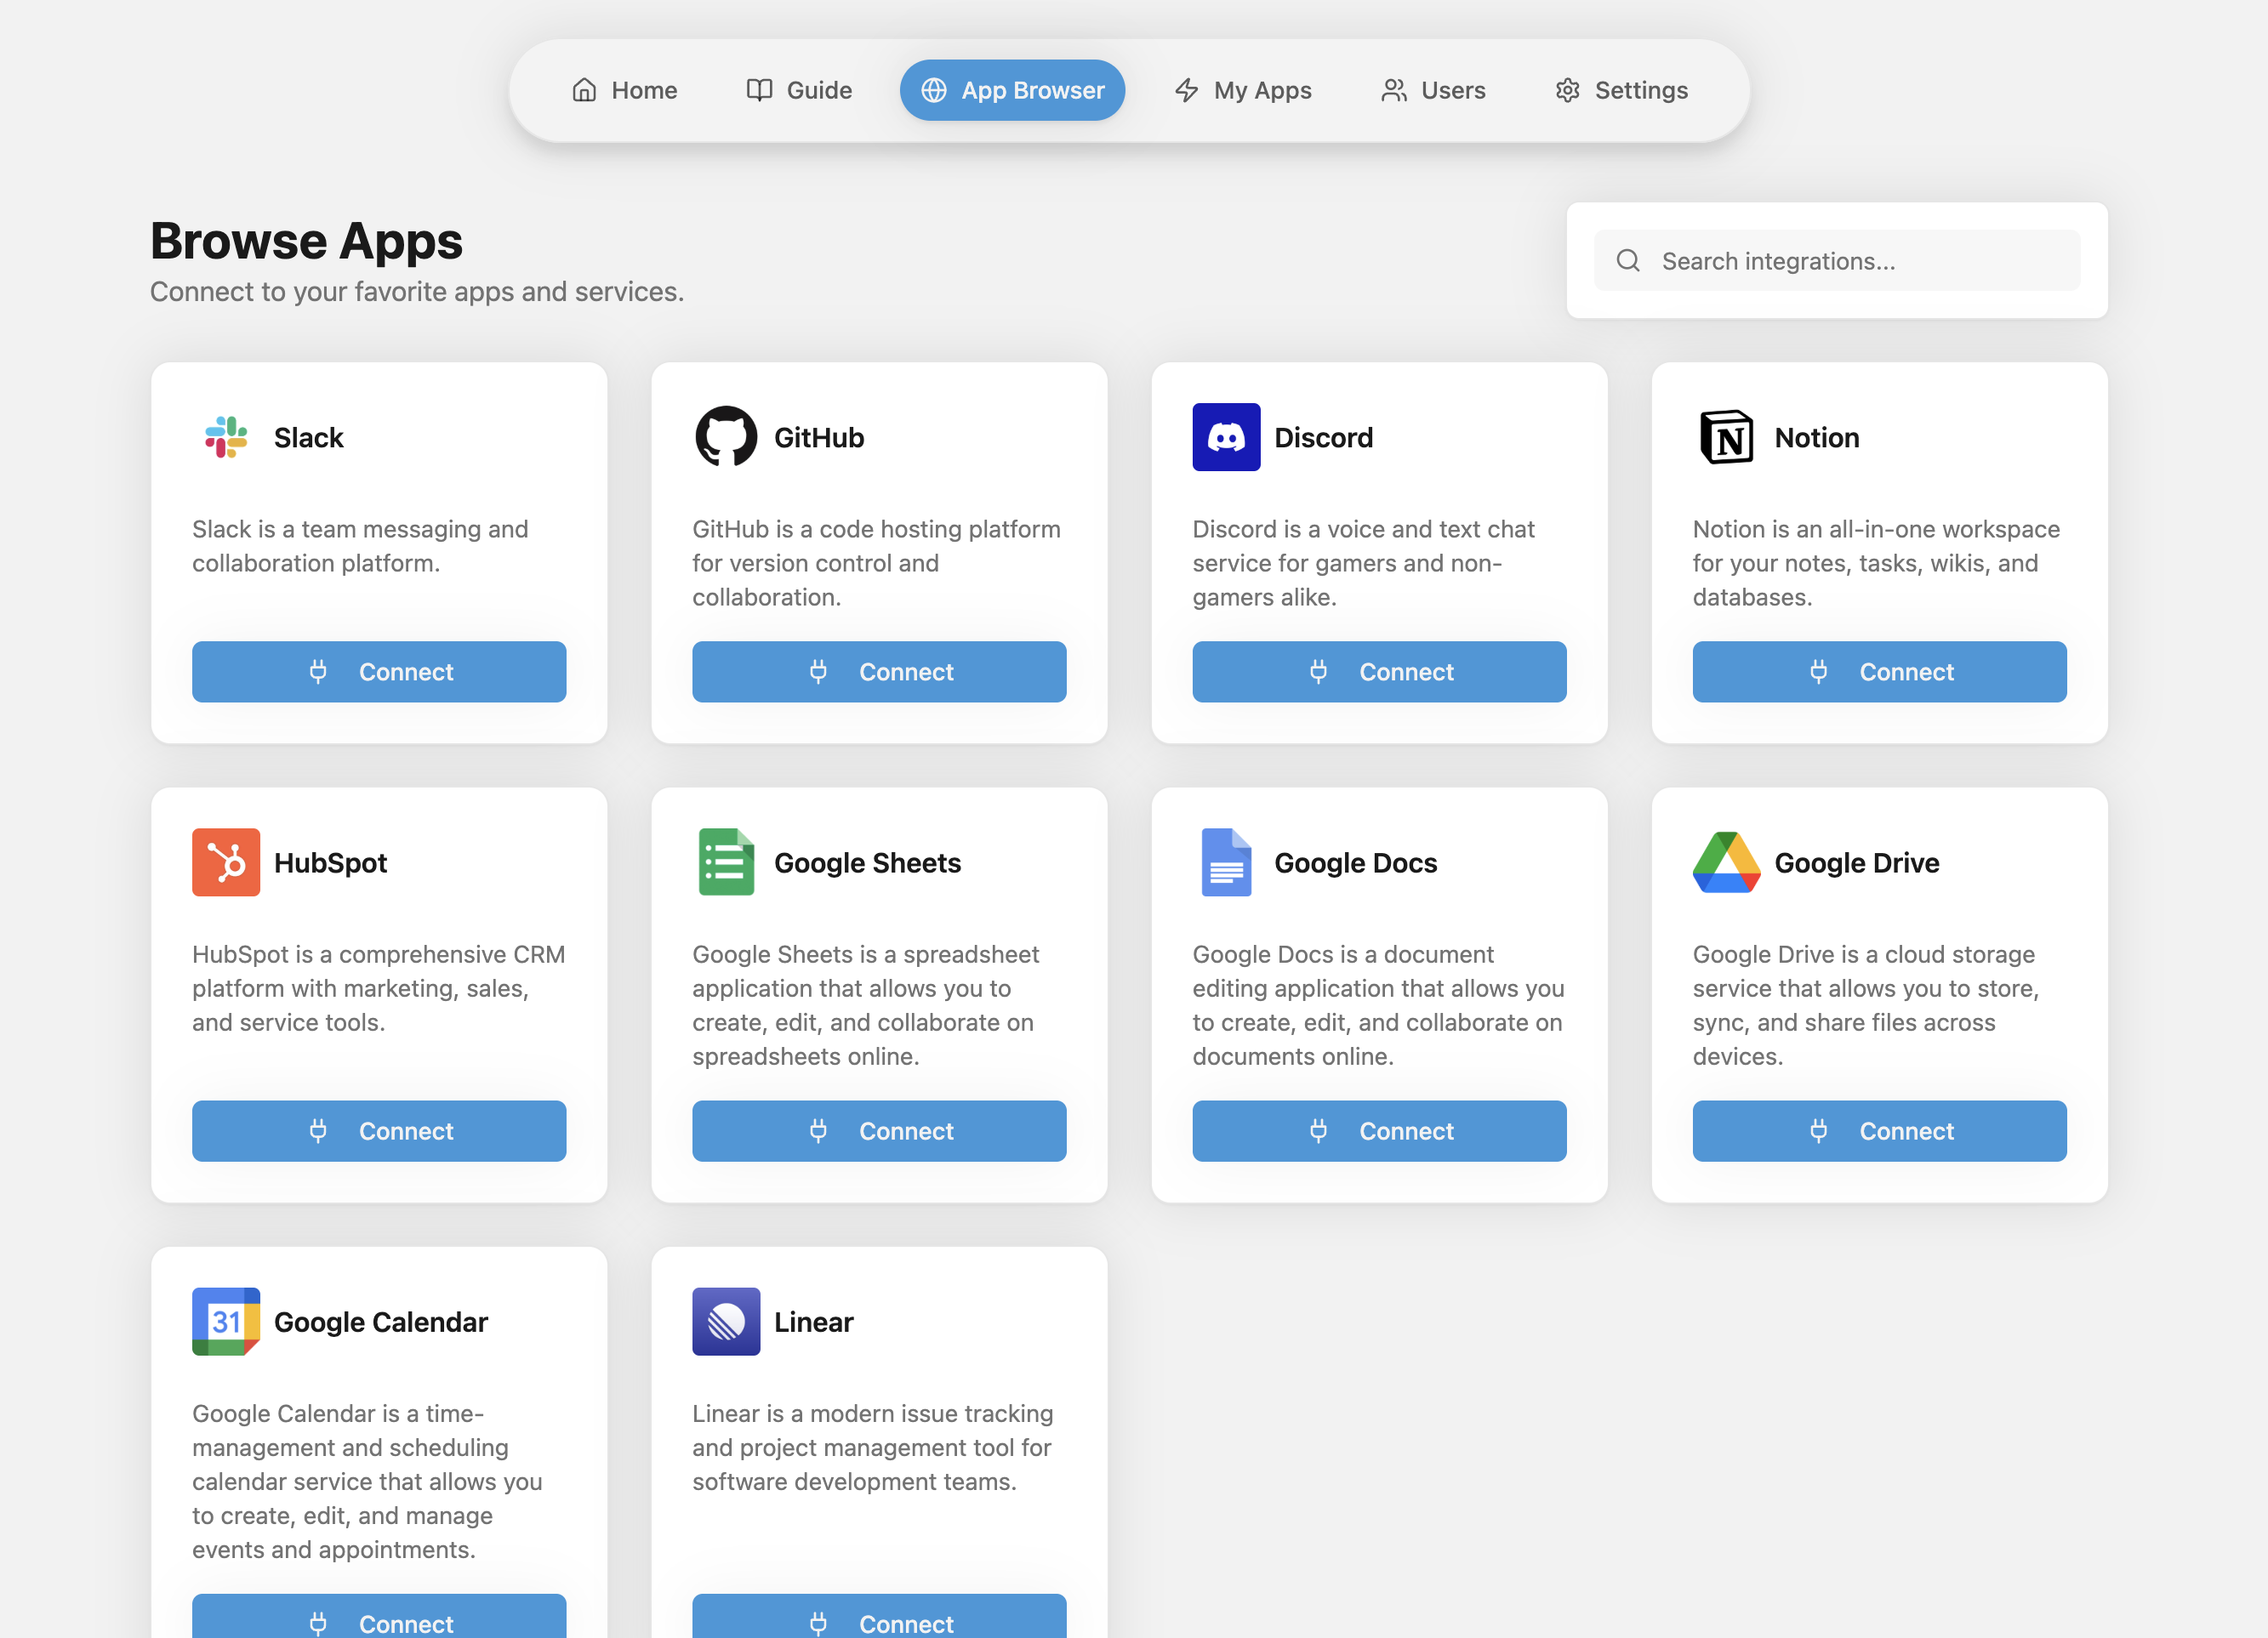This screenshot has height=1638, width=2268.
Task: Click the plug icon on Notion's Connect button
Action: (x=1818, y=672)
